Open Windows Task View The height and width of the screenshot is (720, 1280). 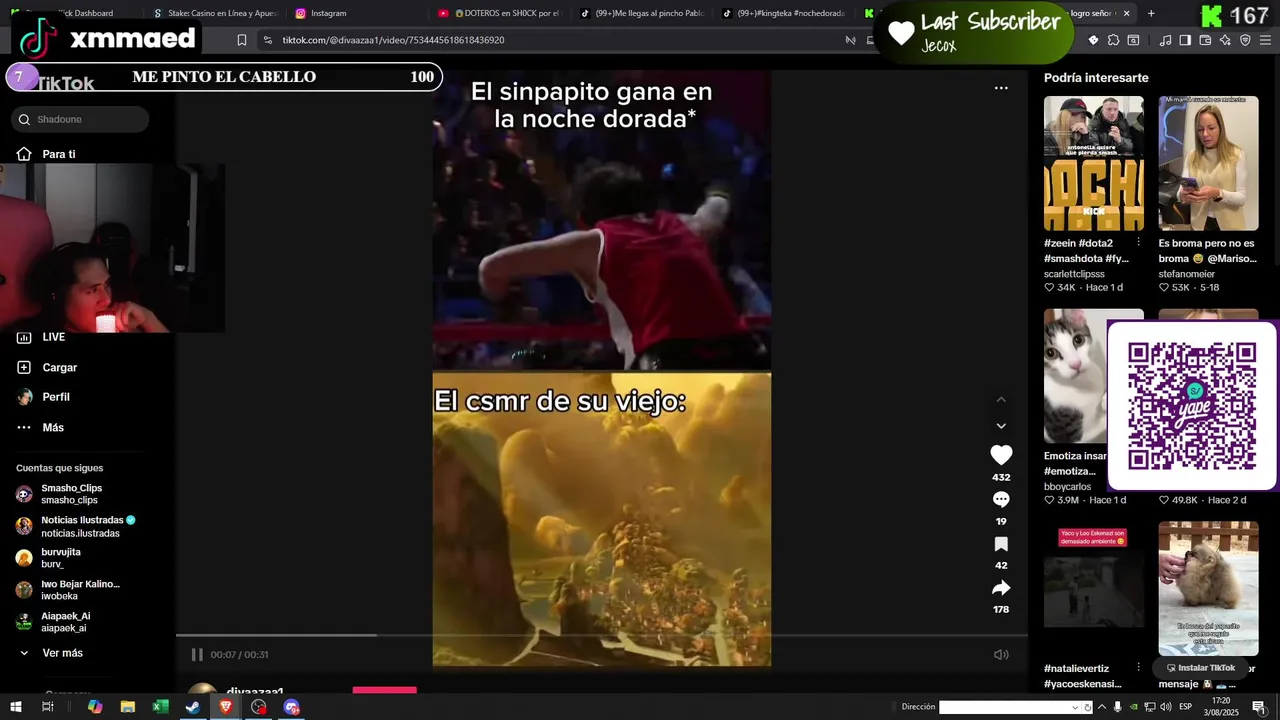[x=47, y=707]
